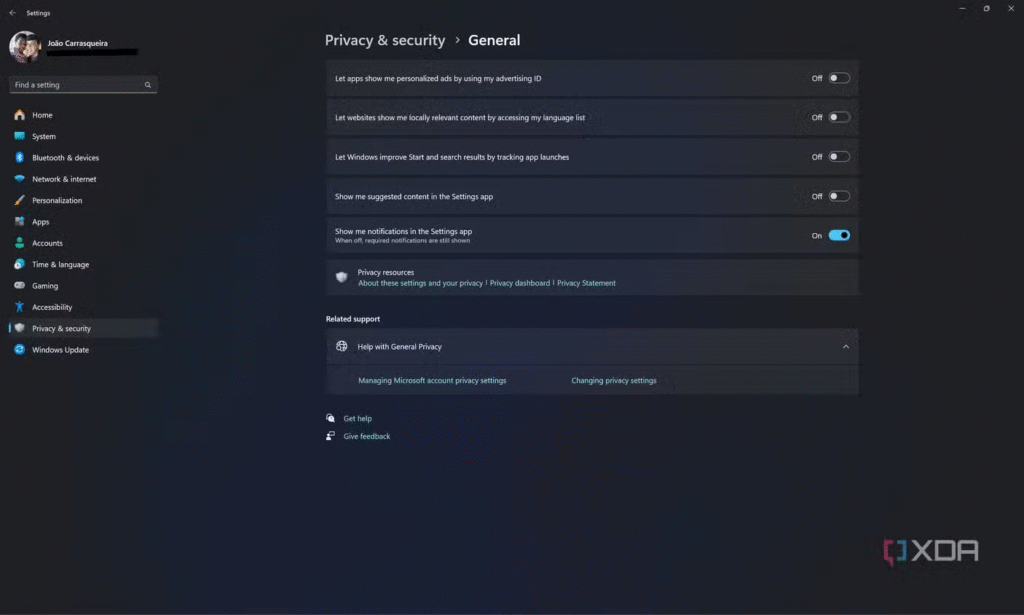Collapse the Help with General Privacy section
The height and width of the screenshot is (615, 1024).
coord(845,347)
